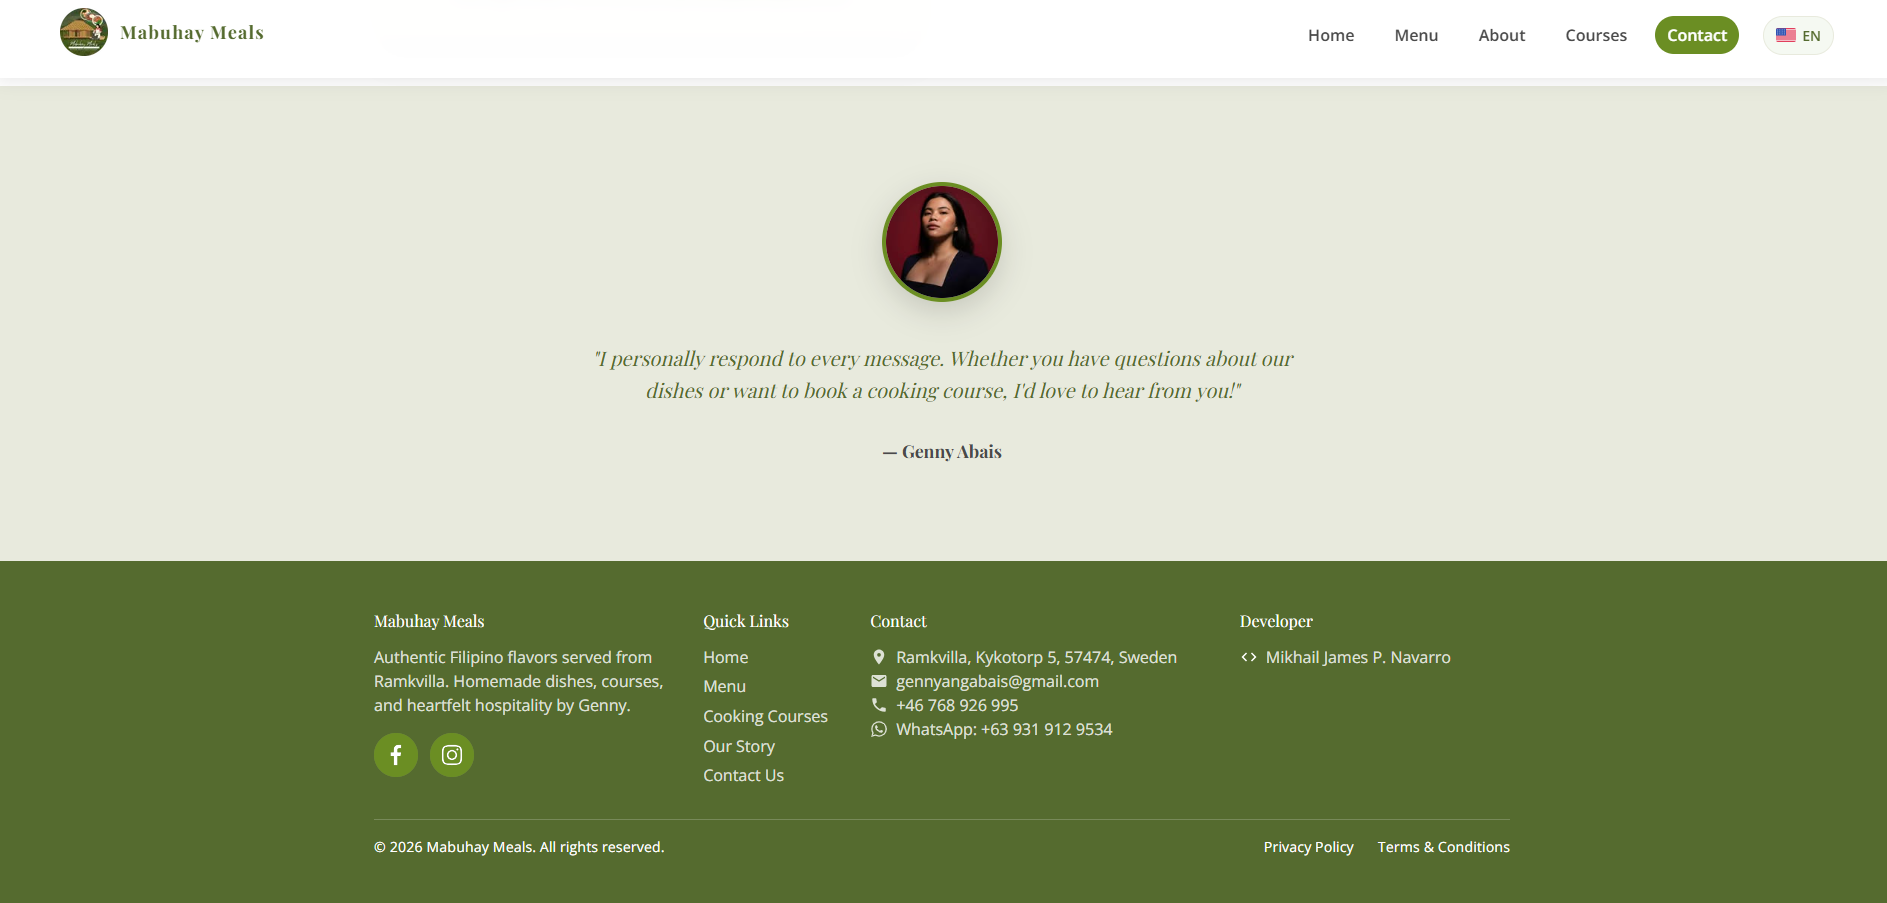Go to Home in top navigation
Image resolution: width=1887 pixels, height=903 pixels.
(1331, 35)
